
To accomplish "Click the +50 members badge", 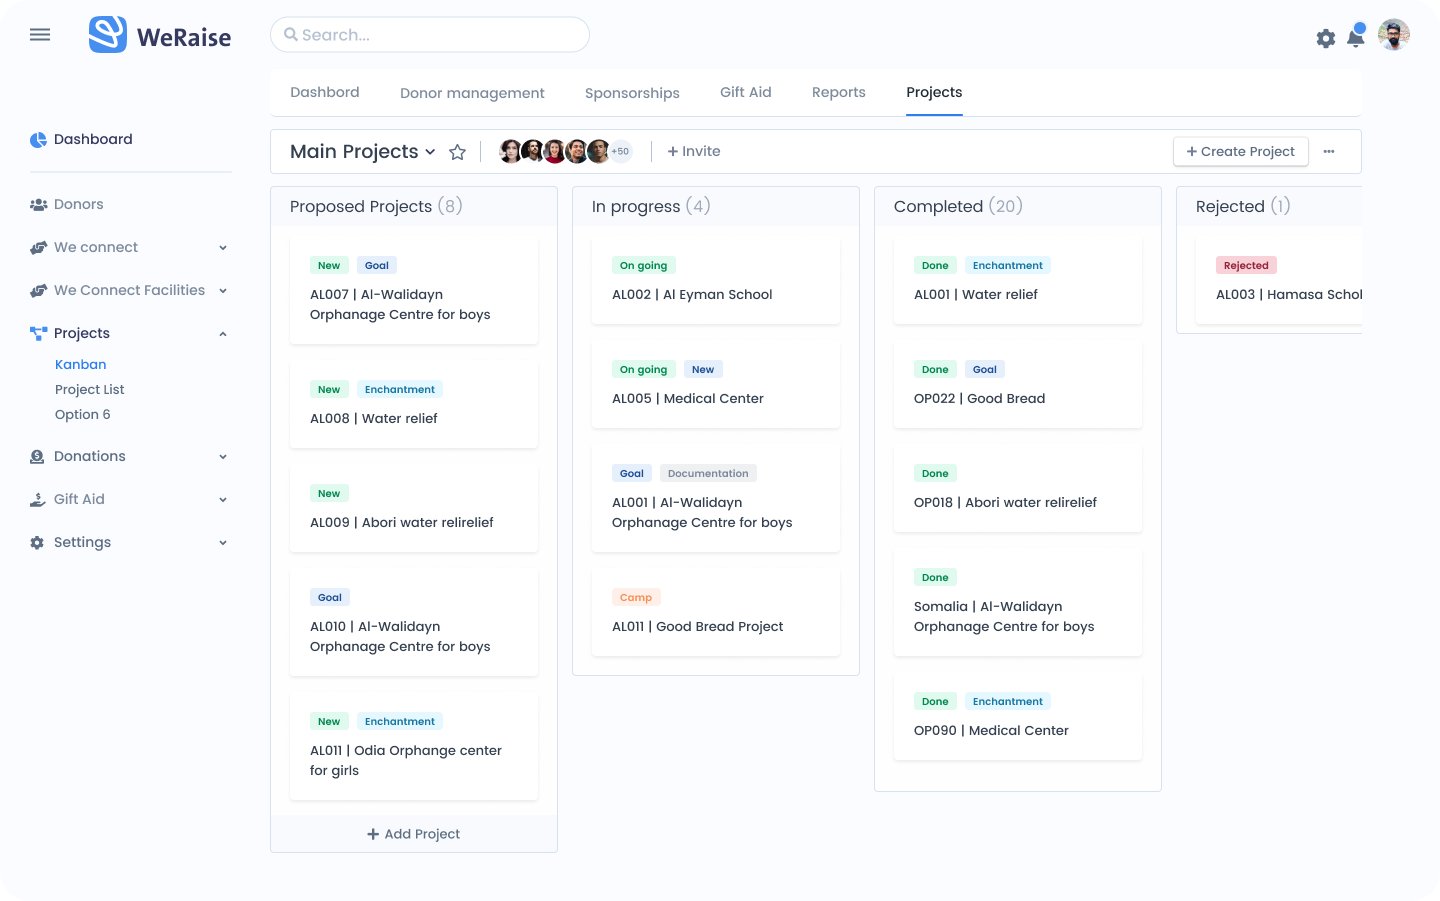I will (x=621, y=152).
